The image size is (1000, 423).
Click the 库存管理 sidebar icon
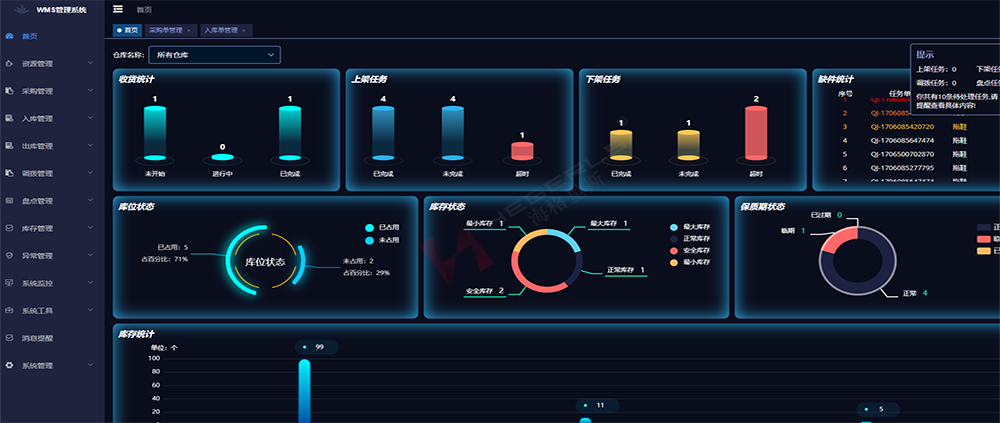tap(9, 228)
